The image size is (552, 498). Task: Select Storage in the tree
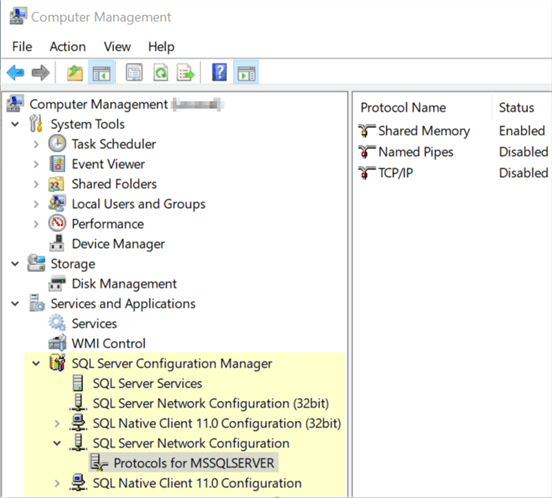pyautogui.click(x=73, y=264)
